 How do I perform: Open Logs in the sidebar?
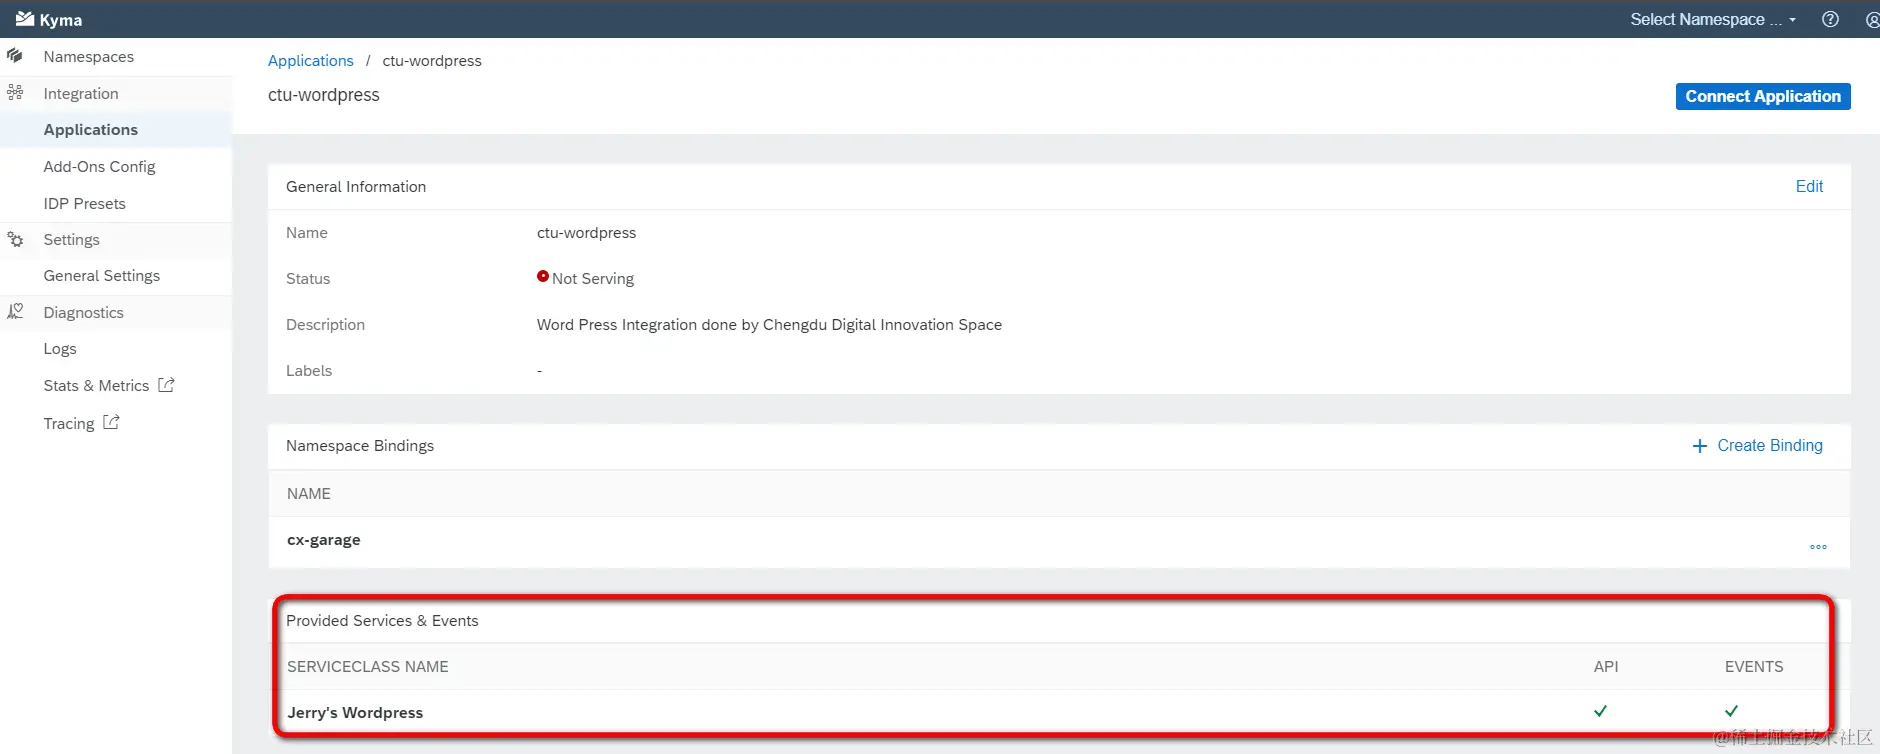click(60, 349)
